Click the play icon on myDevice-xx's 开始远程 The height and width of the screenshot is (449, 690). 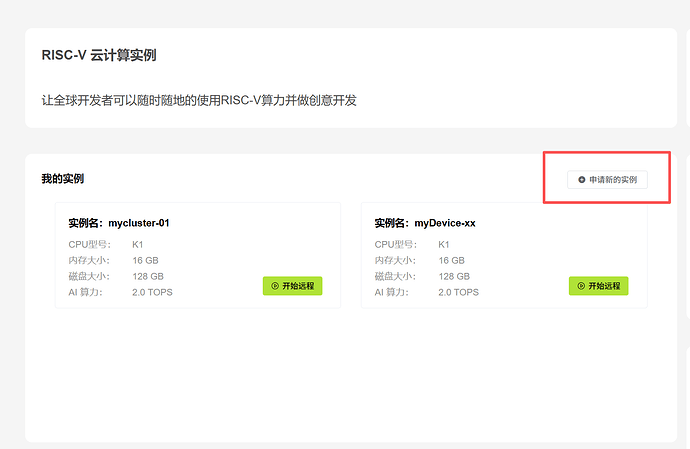(x=581, y=286)
